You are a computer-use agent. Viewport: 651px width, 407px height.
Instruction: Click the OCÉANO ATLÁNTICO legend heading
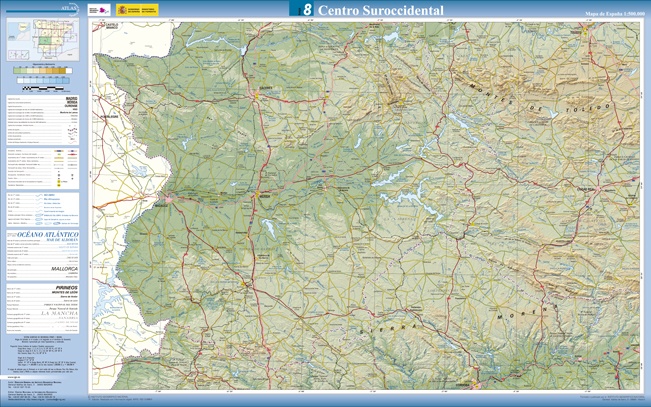coord(45,232)
